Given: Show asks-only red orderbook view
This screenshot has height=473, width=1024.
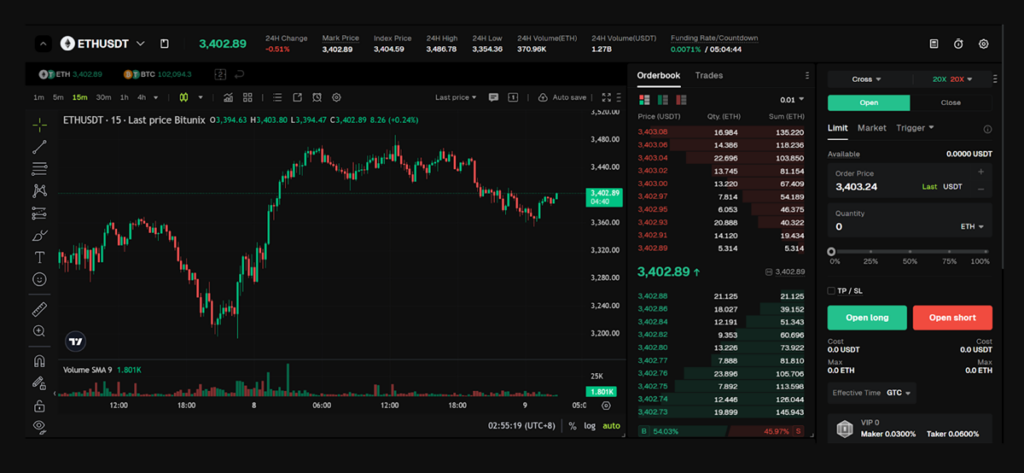Looking at the screenshot, I should (681, 100).
